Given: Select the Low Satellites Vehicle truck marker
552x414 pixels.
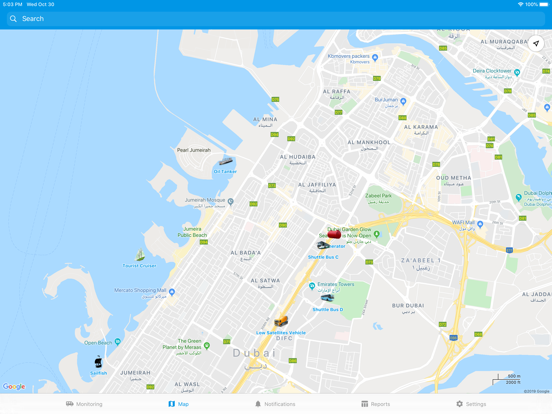Looking at the screenshot, I should point(281,321).
